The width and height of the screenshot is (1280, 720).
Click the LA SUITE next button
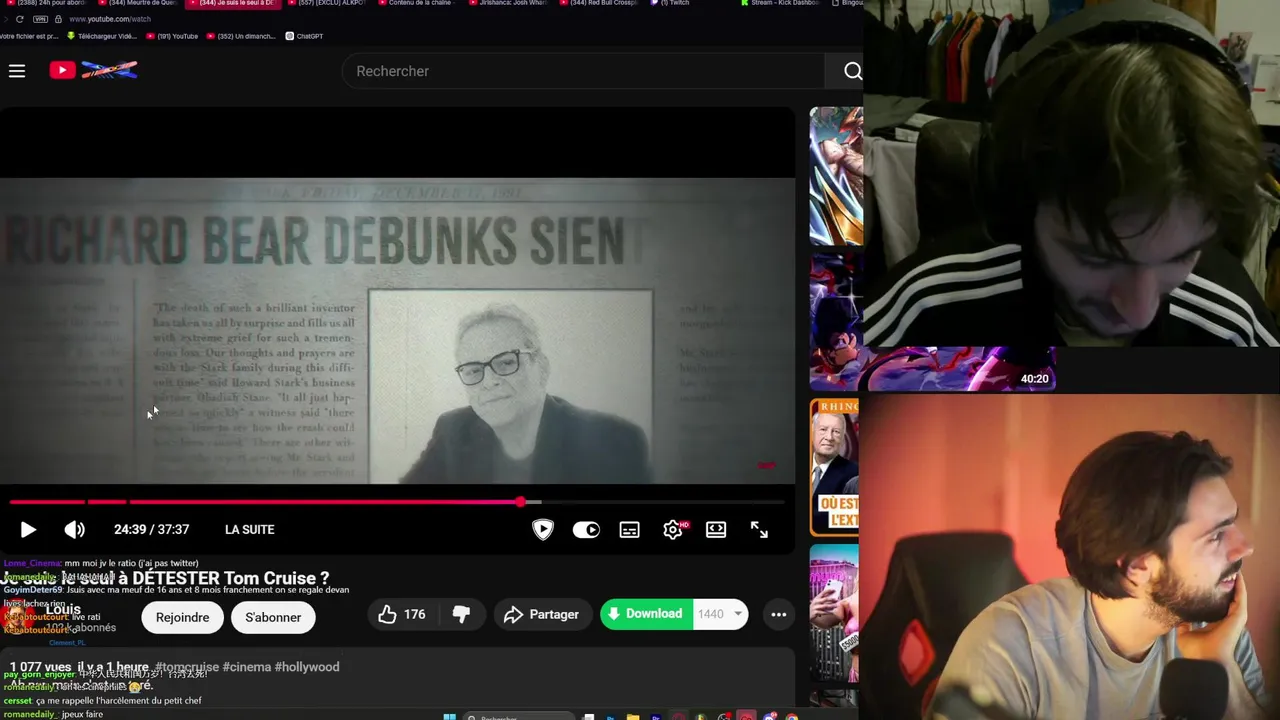[x=249, y=529]
